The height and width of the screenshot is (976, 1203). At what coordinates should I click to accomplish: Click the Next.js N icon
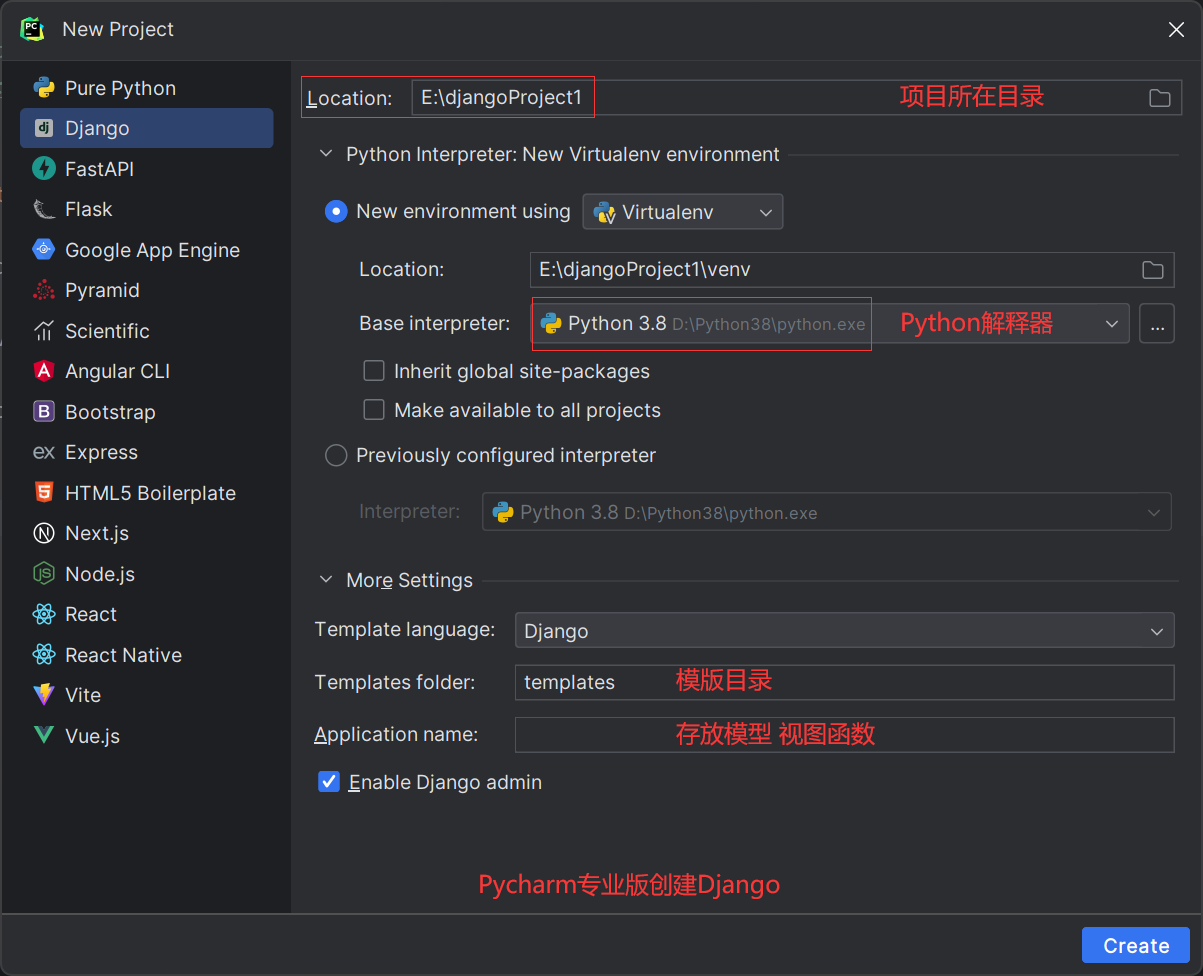44,533
